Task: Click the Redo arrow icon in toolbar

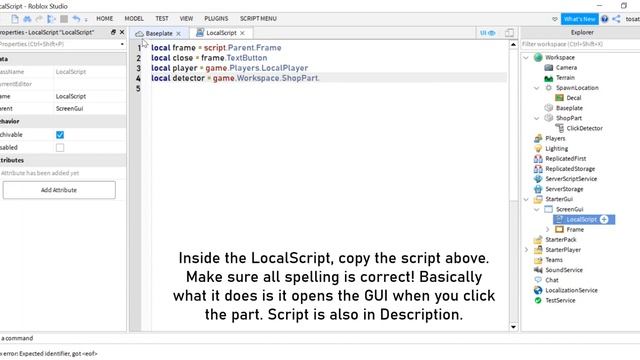Action: point(39,19)
